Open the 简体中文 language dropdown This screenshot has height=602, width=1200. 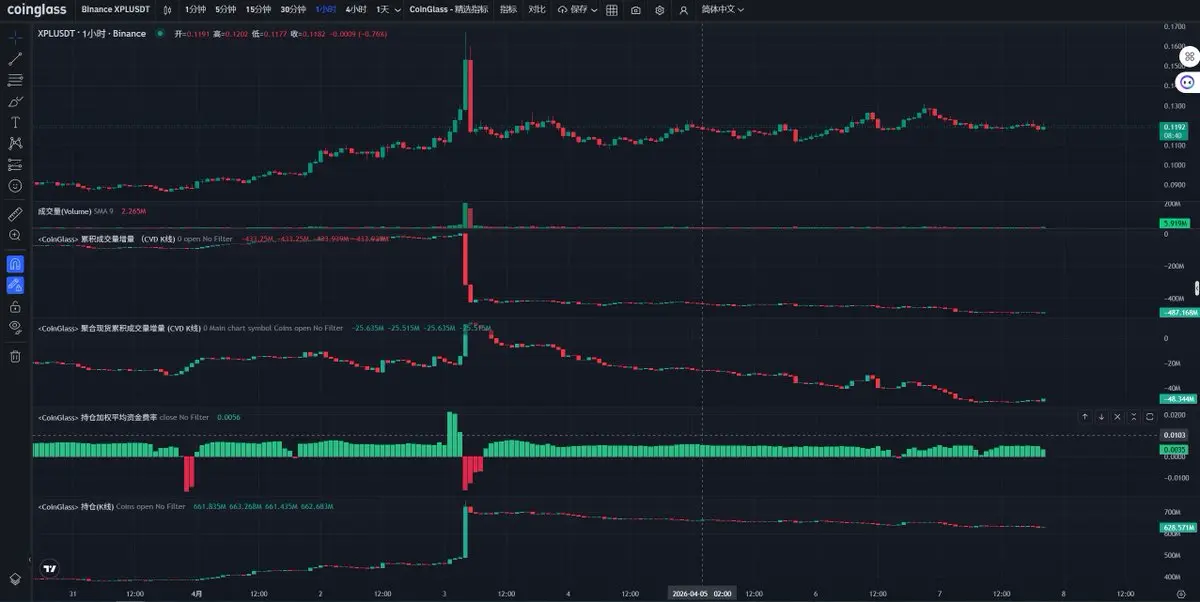coord(725,9)
